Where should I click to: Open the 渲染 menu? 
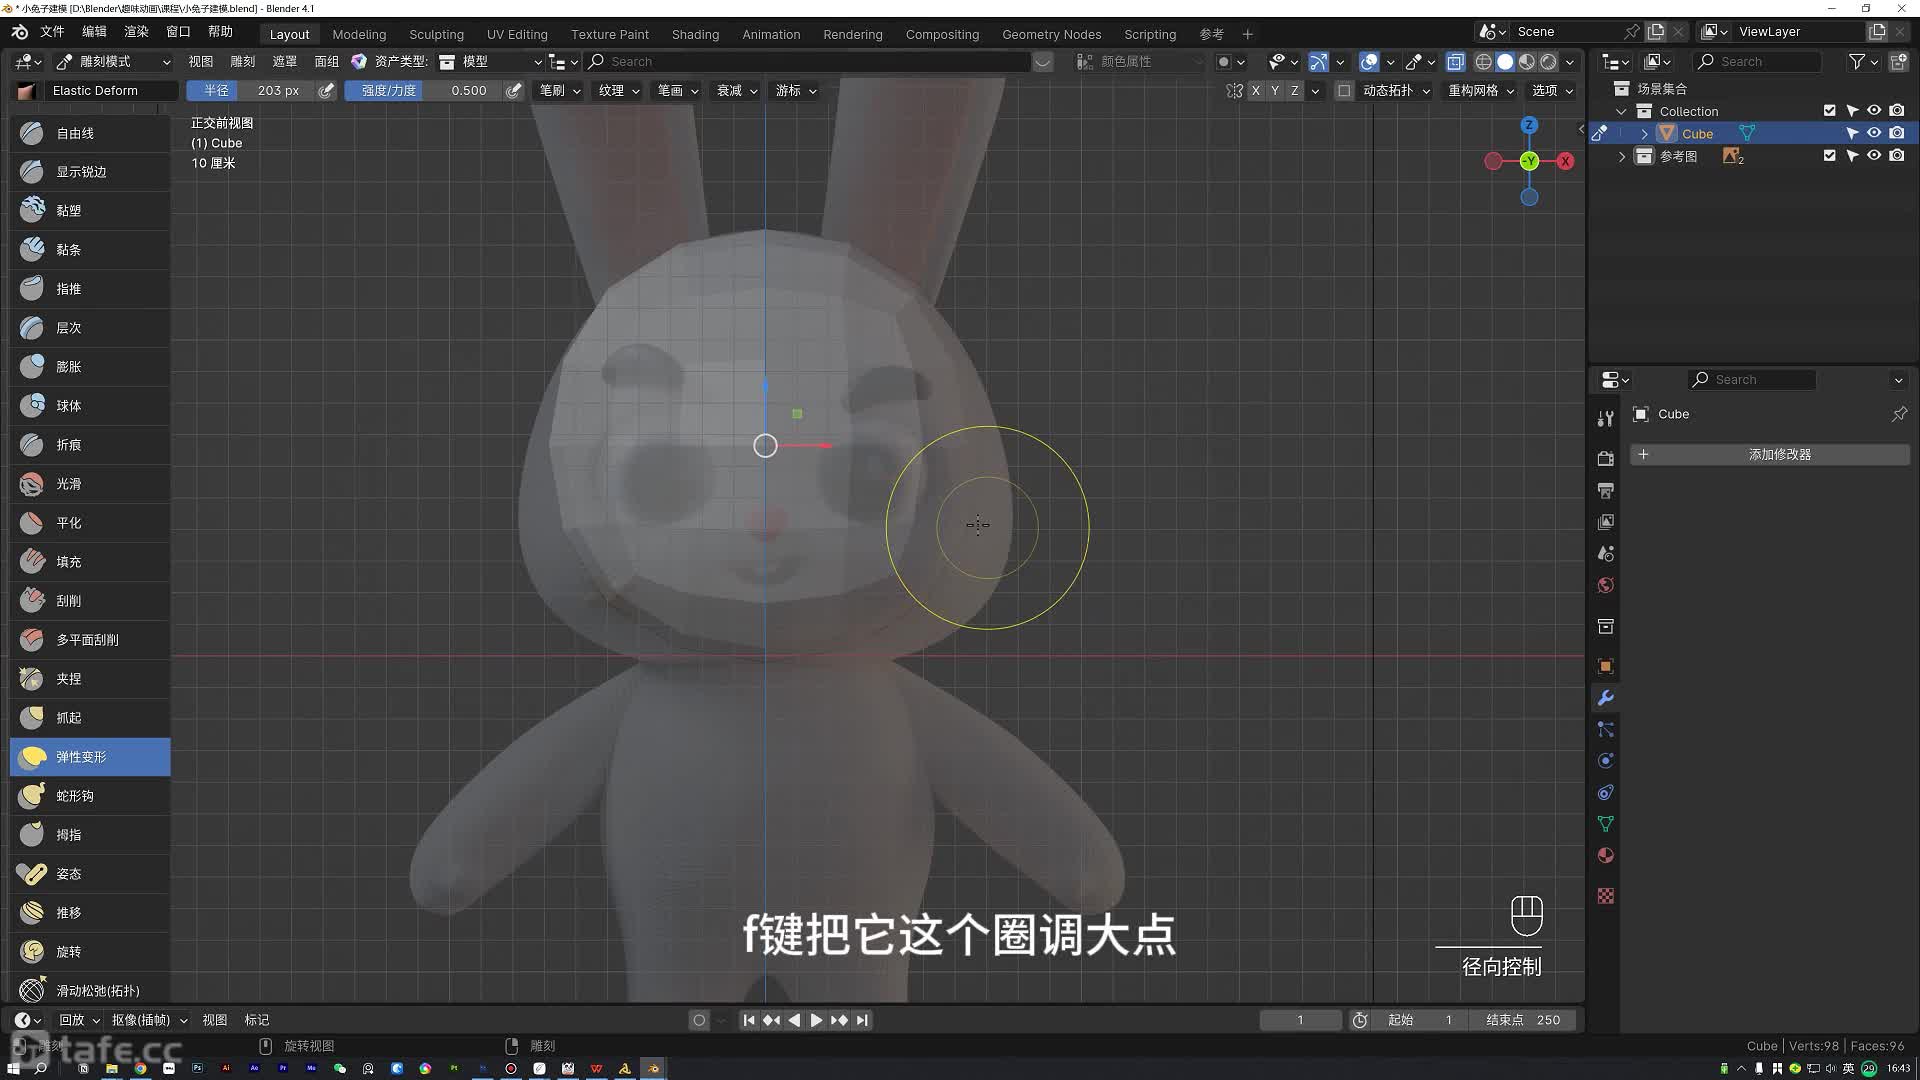coord(136,32)
